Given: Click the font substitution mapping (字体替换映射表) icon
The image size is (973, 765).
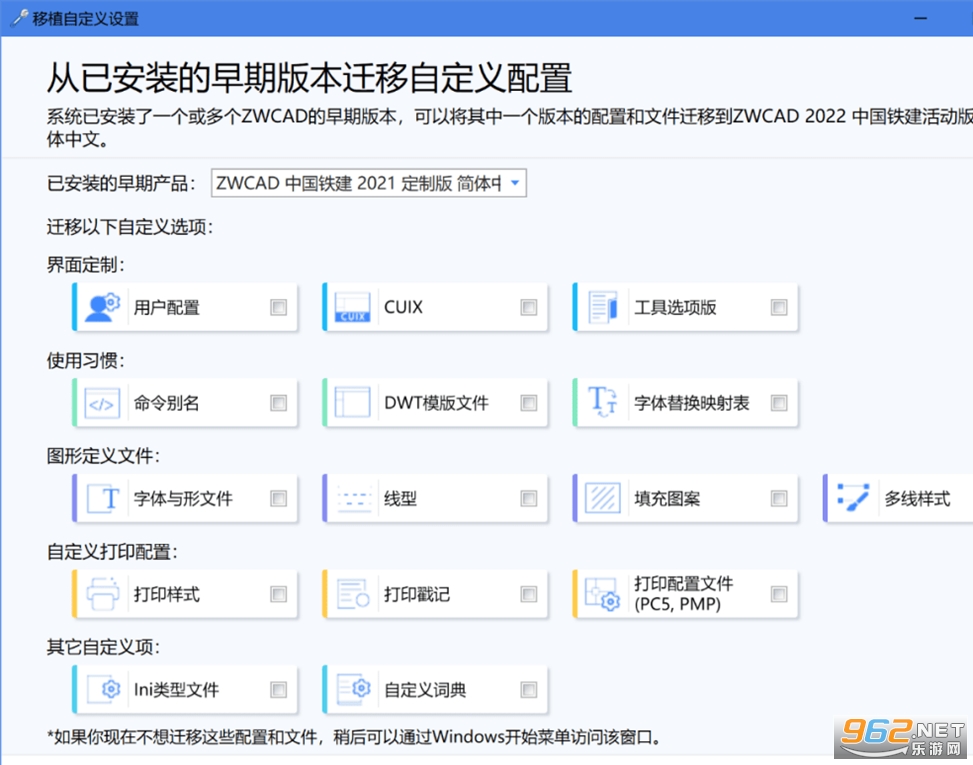Looking at the screenshot, I should (x=603, y=401).
